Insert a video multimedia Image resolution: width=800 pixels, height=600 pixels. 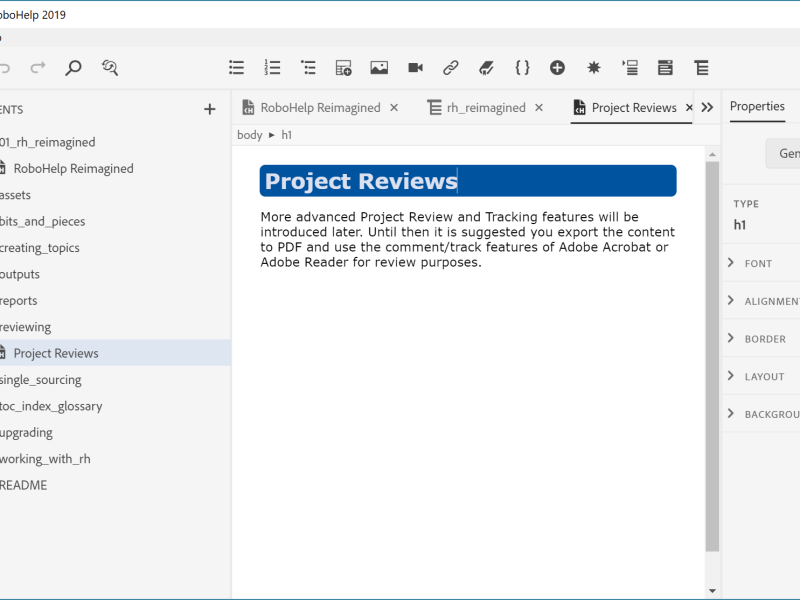415,67
